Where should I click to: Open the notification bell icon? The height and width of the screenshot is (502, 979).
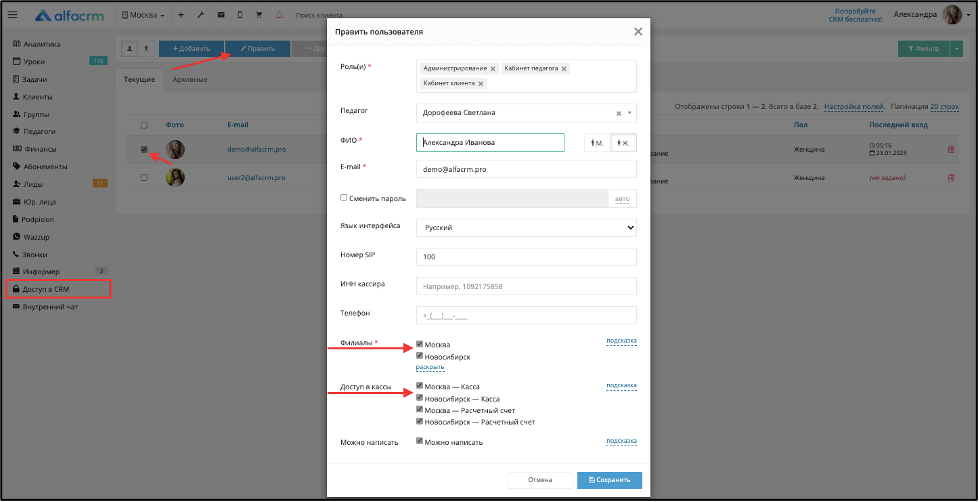[278, 15]
